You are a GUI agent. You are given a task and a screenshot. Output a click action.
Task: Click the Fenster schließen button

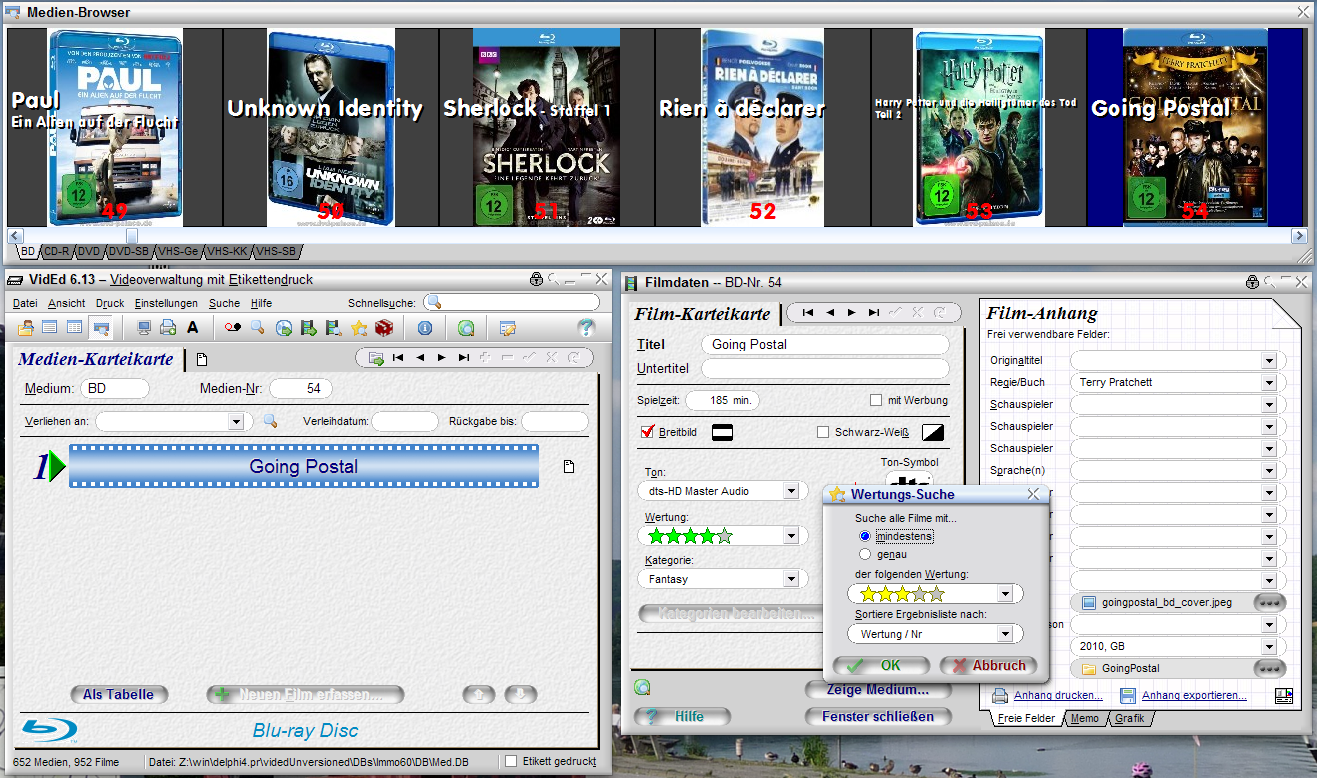[x=876, y=716]
